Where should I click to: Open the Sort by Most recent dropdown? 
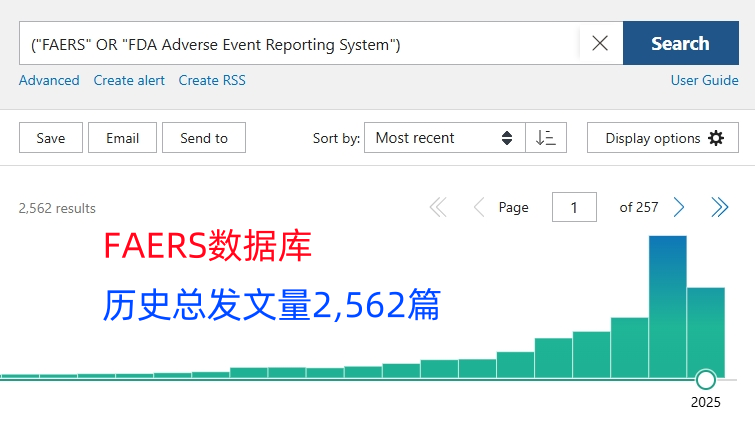444,138
